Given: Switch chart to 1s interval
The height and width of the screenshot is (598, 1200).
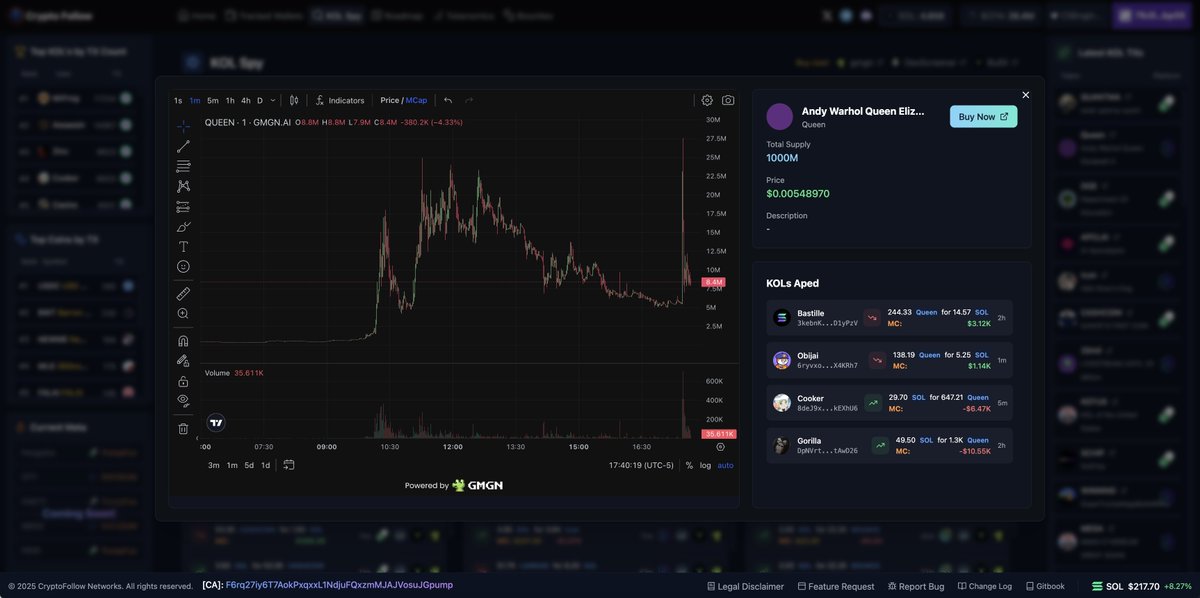Looking at the screenshot, I should tap(178, 100).
